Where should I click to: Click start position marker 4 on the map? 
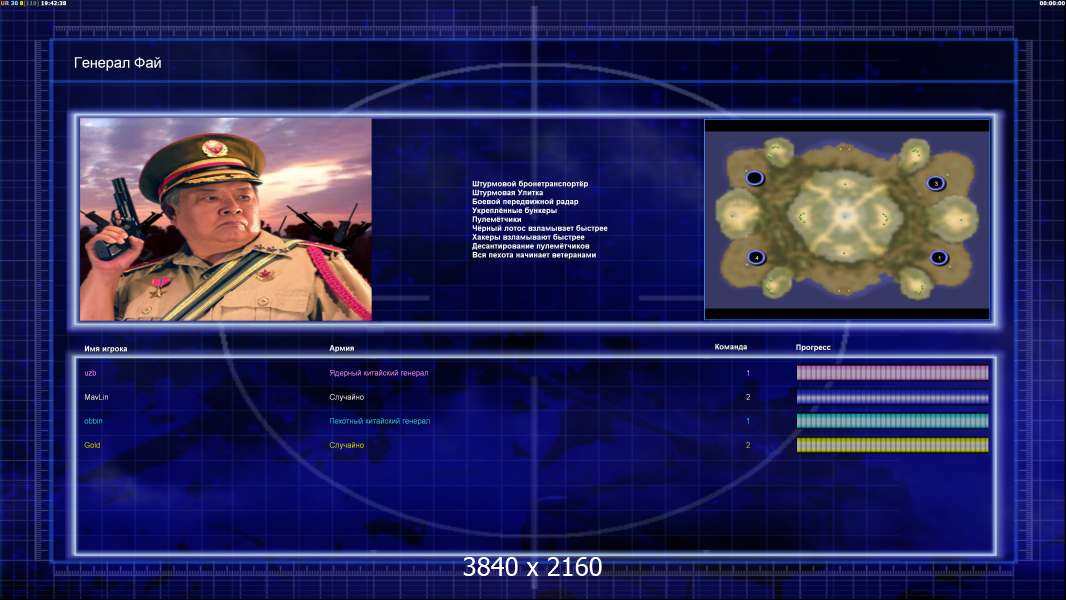point(756,258)
